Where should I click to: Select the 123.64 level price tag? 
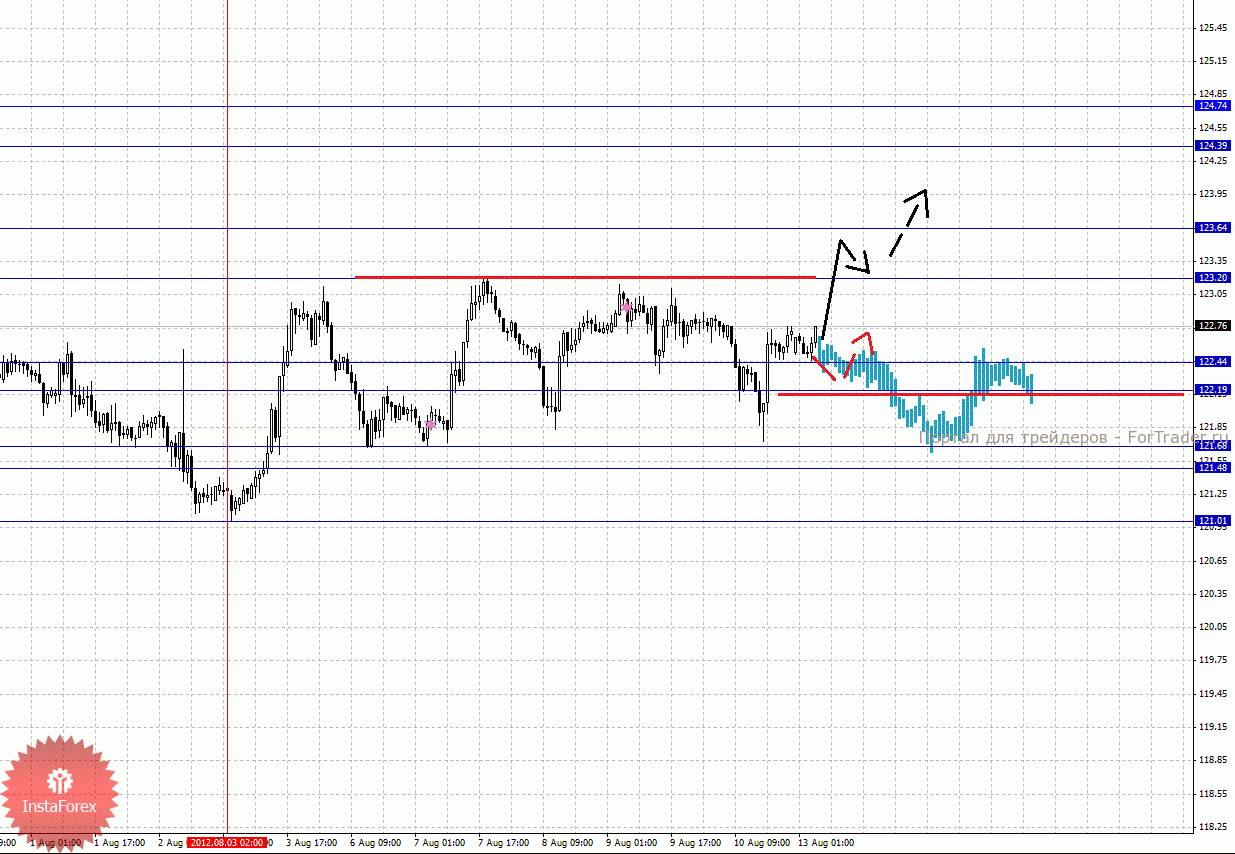[1213, 228]
